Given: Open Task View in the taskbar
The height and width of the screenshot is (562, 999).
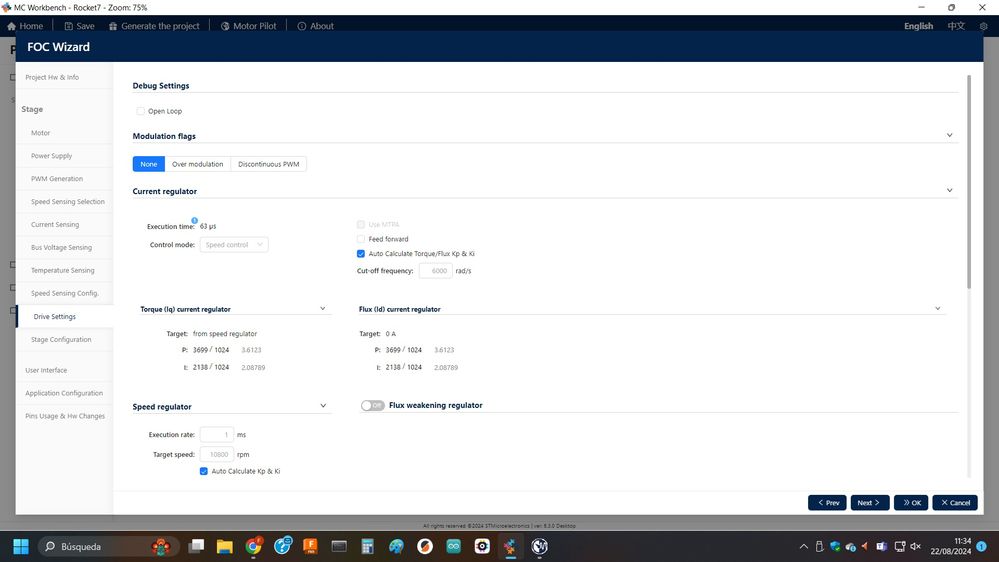Looking at the screenshot, I should pos(196,547).
